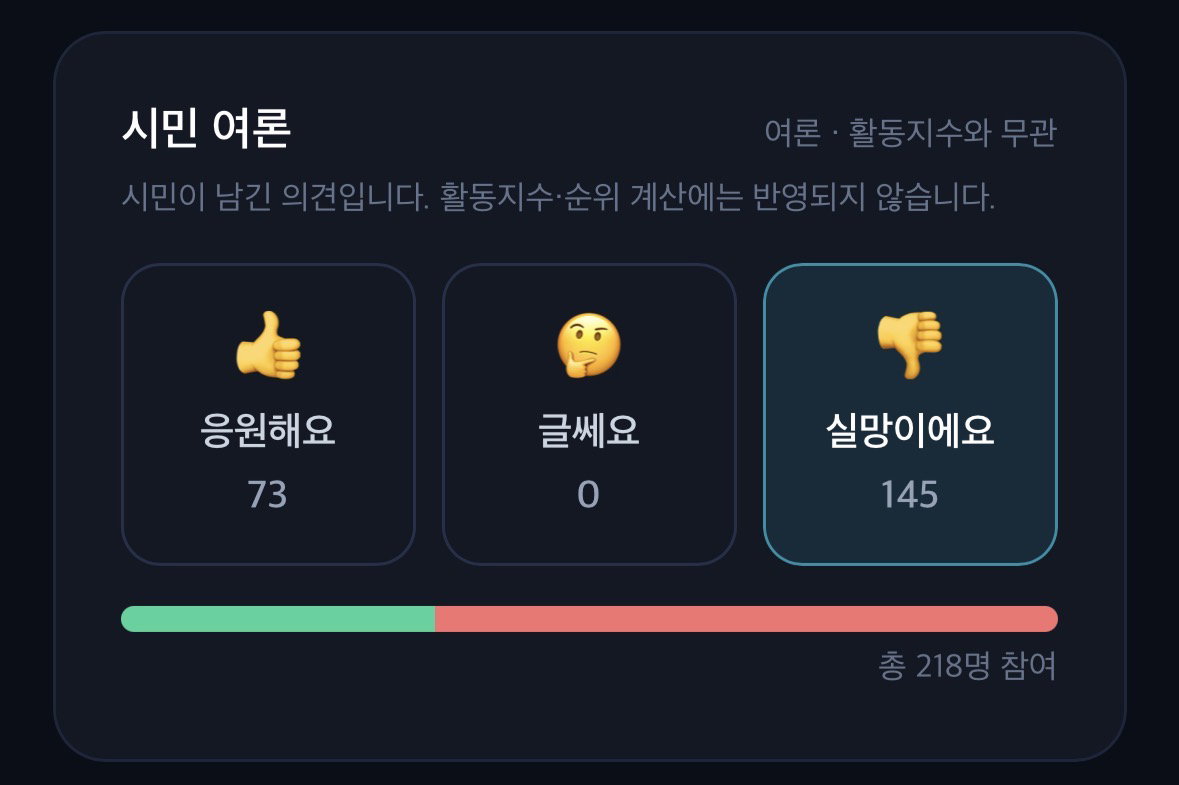
Task: Click the thinking face emoji icon
Action: [589, 345]
